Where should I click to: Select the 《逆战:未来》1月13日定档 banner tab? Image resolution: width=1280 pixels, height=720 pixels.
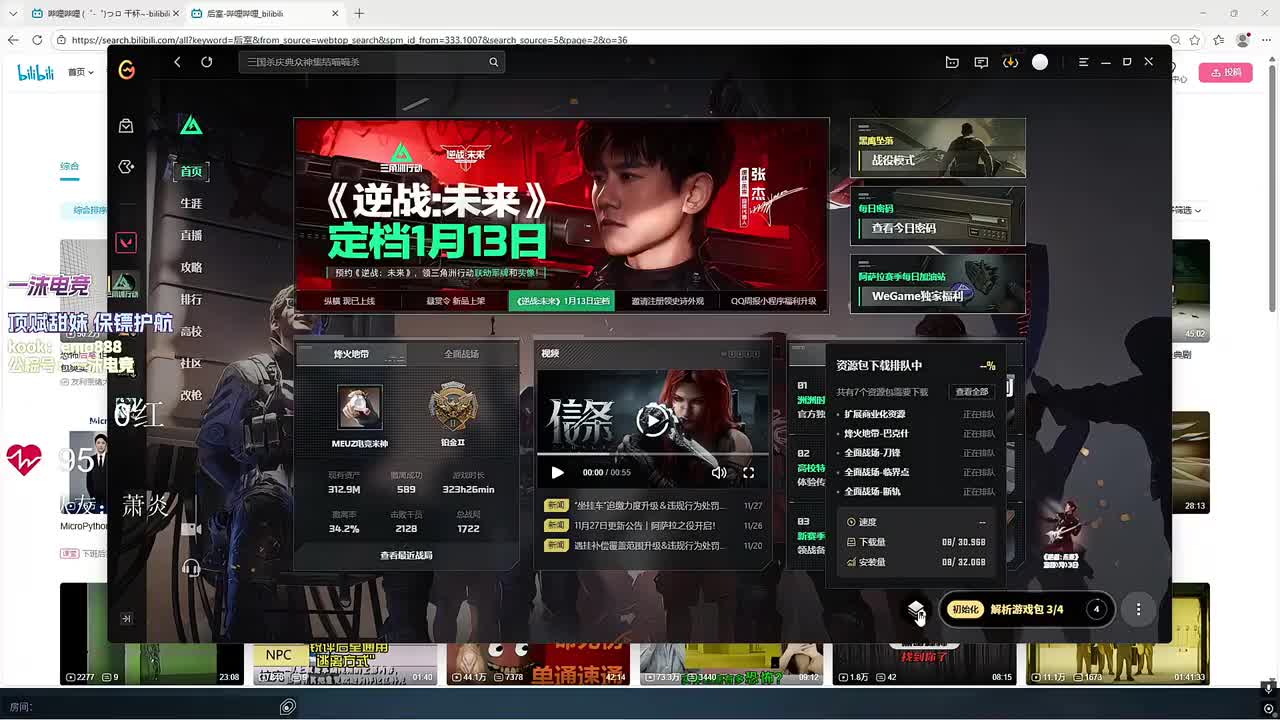561,301
